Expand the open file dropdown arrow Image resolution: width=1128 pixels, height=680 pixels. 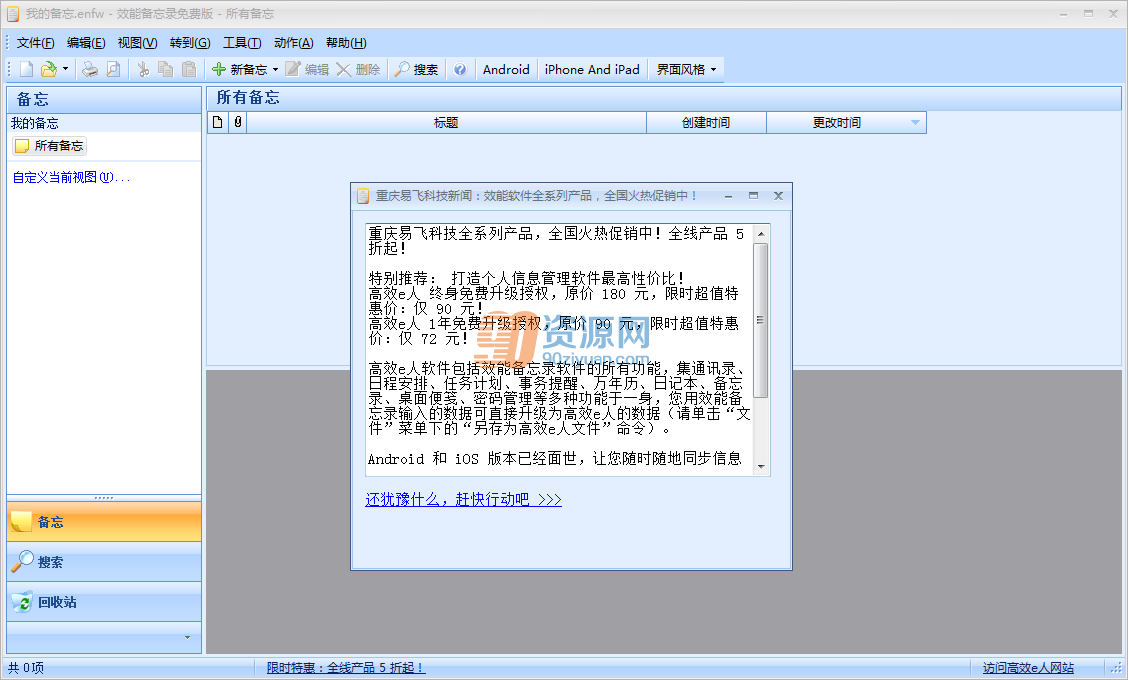(x=65, y=69)
